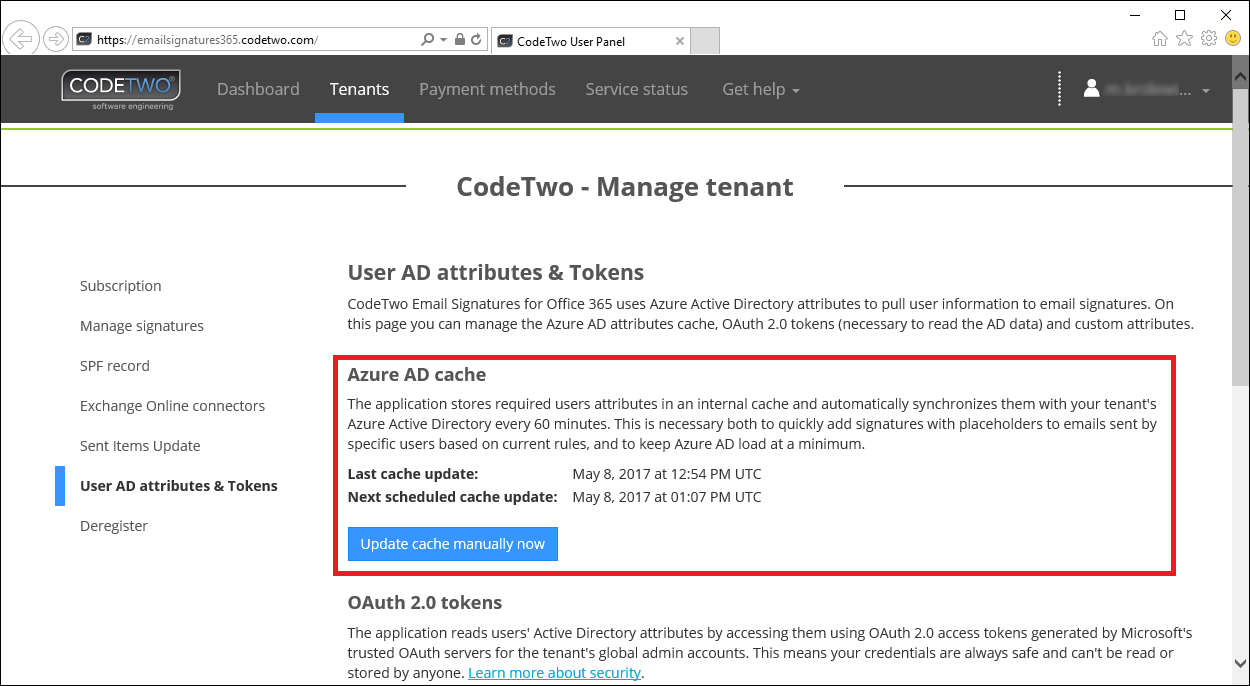Open the Deregister section

tap(114, 526)
